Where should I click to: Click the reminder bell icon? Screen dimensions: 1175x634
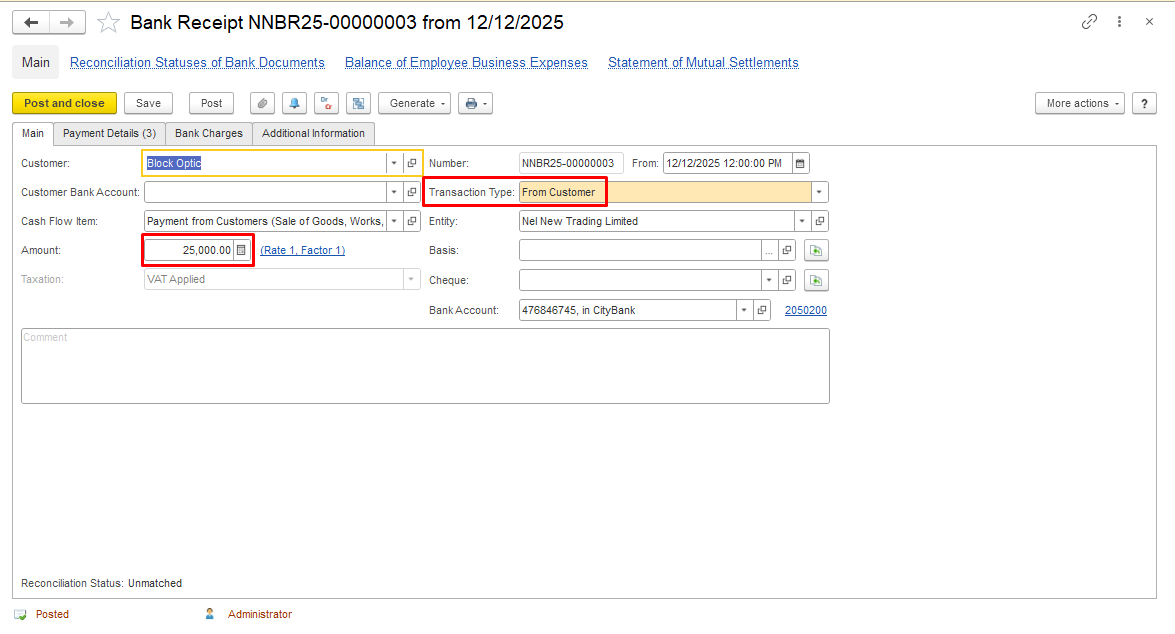point(294,103)
